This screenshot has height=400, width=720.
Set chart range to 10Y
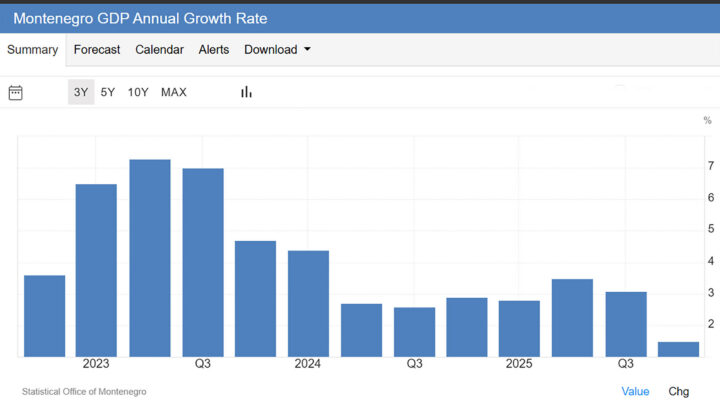coord(138,92)
